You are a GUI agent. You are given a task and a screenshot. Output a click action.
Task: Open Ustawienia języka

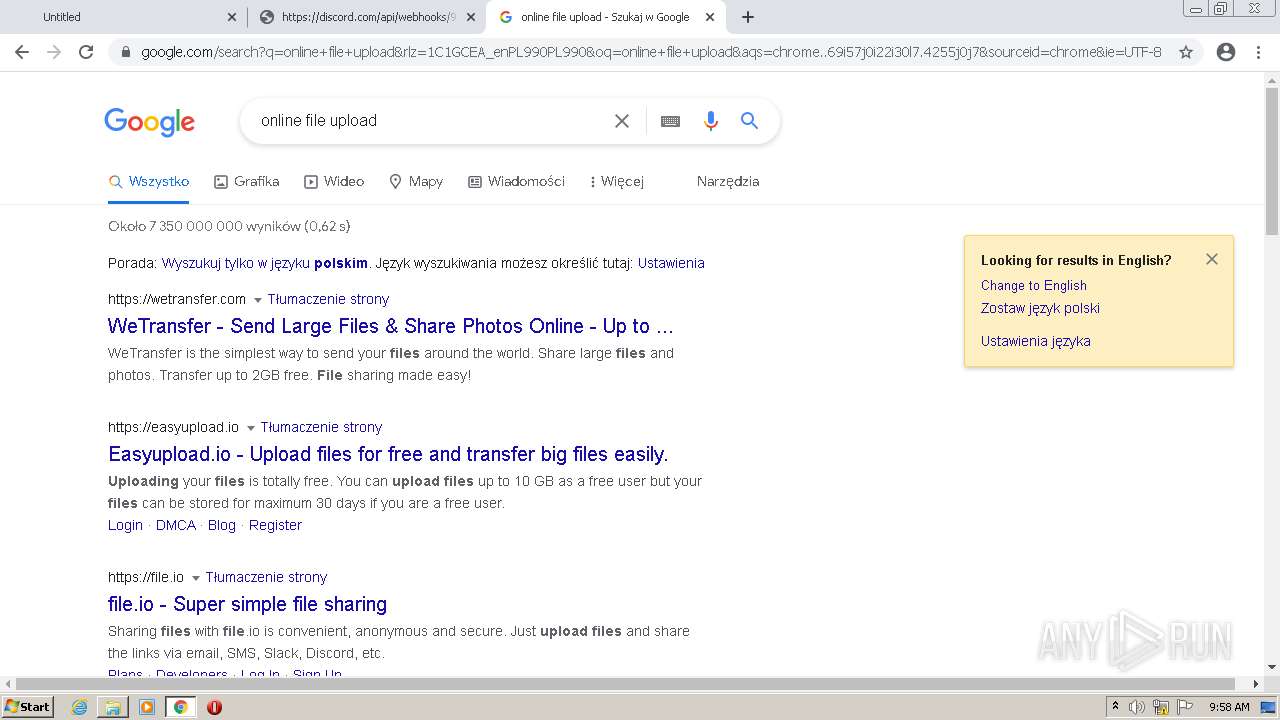click(1035, 342)
